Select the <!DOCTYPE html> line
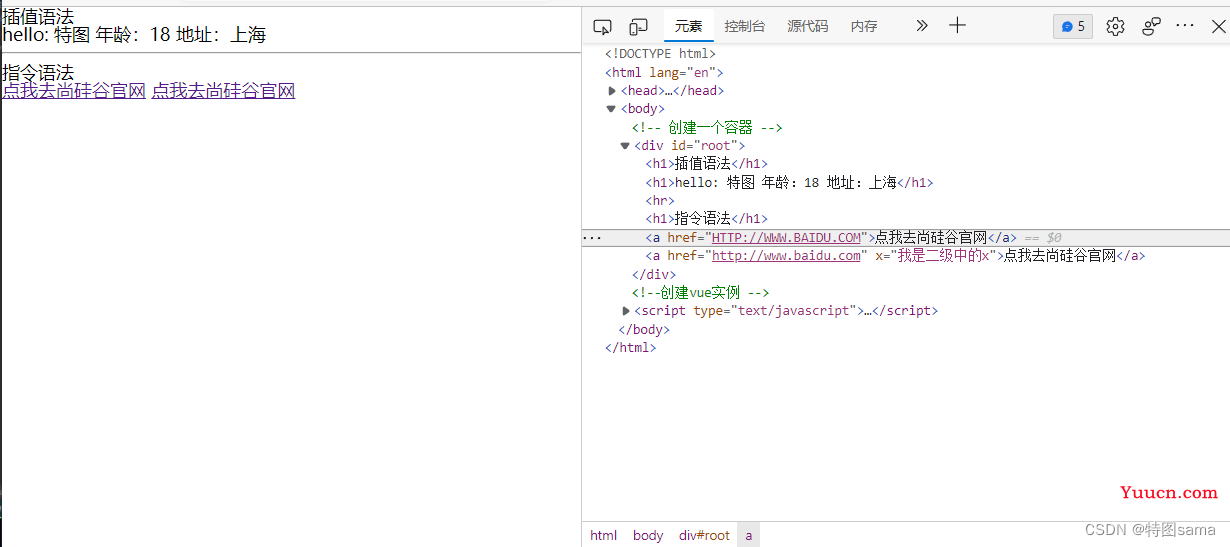The width and height of the screenshot is (1230, 547). click(x=660, y=54)
